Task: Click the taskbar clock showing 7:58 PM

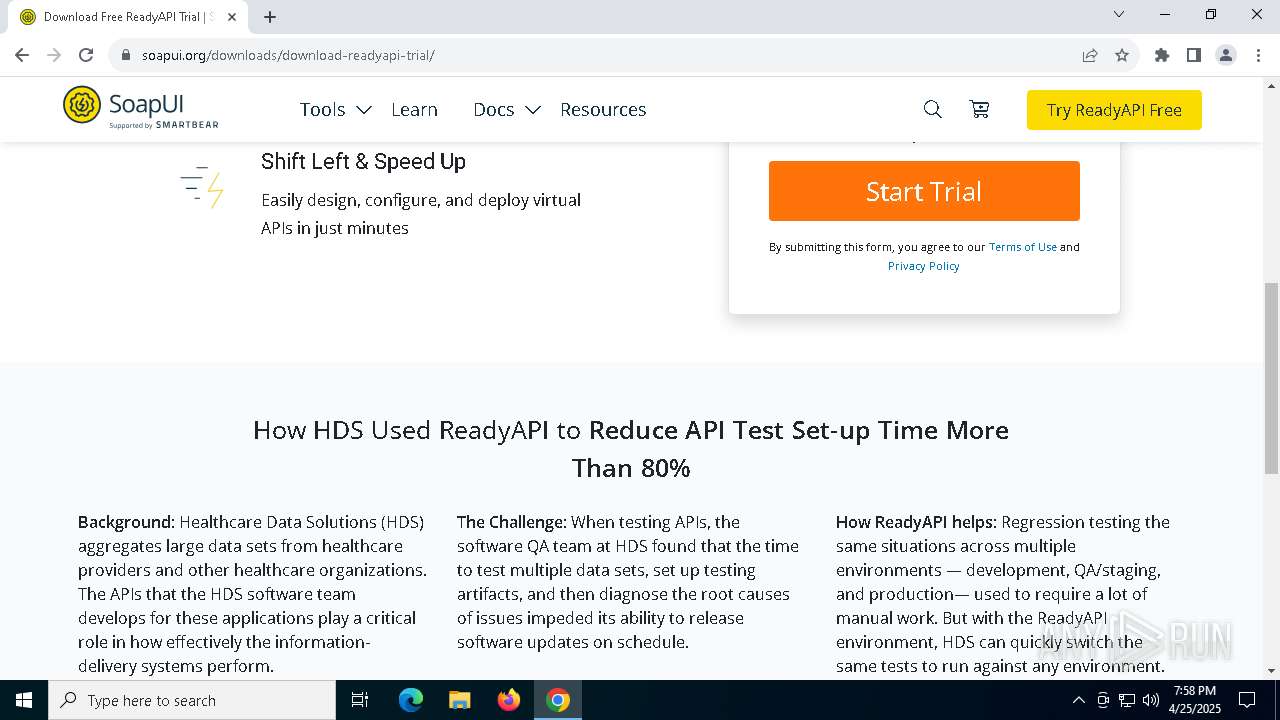Action: click(x=1195, y=700)
